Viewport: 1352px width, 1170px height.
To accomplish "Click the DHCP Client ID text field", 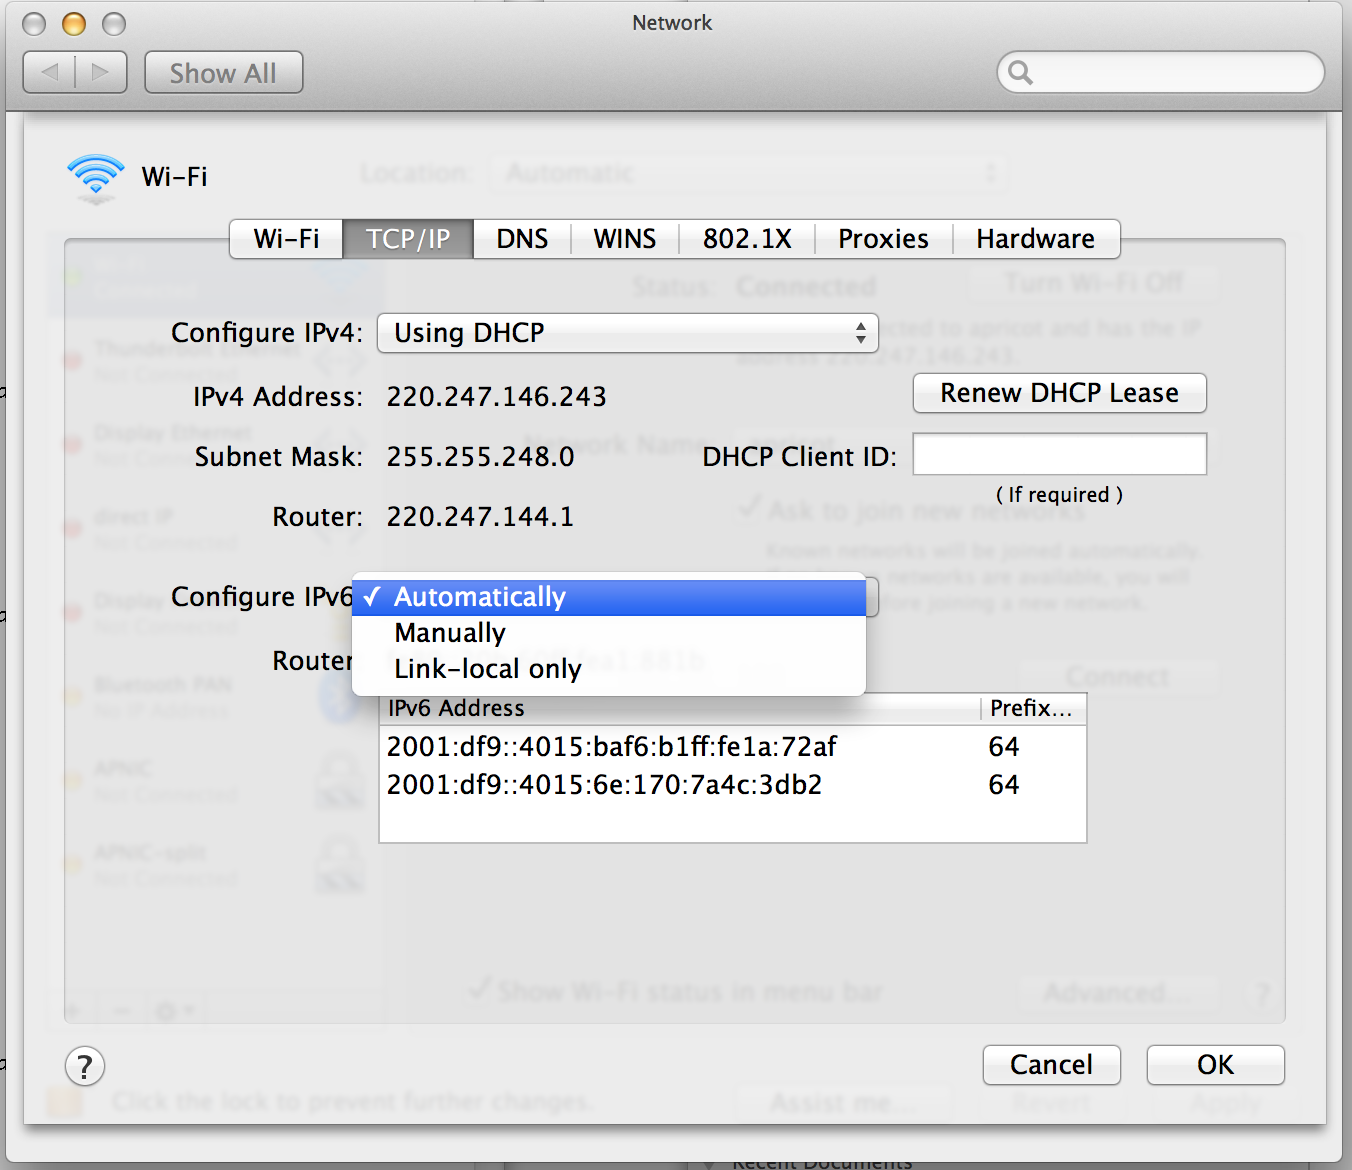I will 1059,455.
